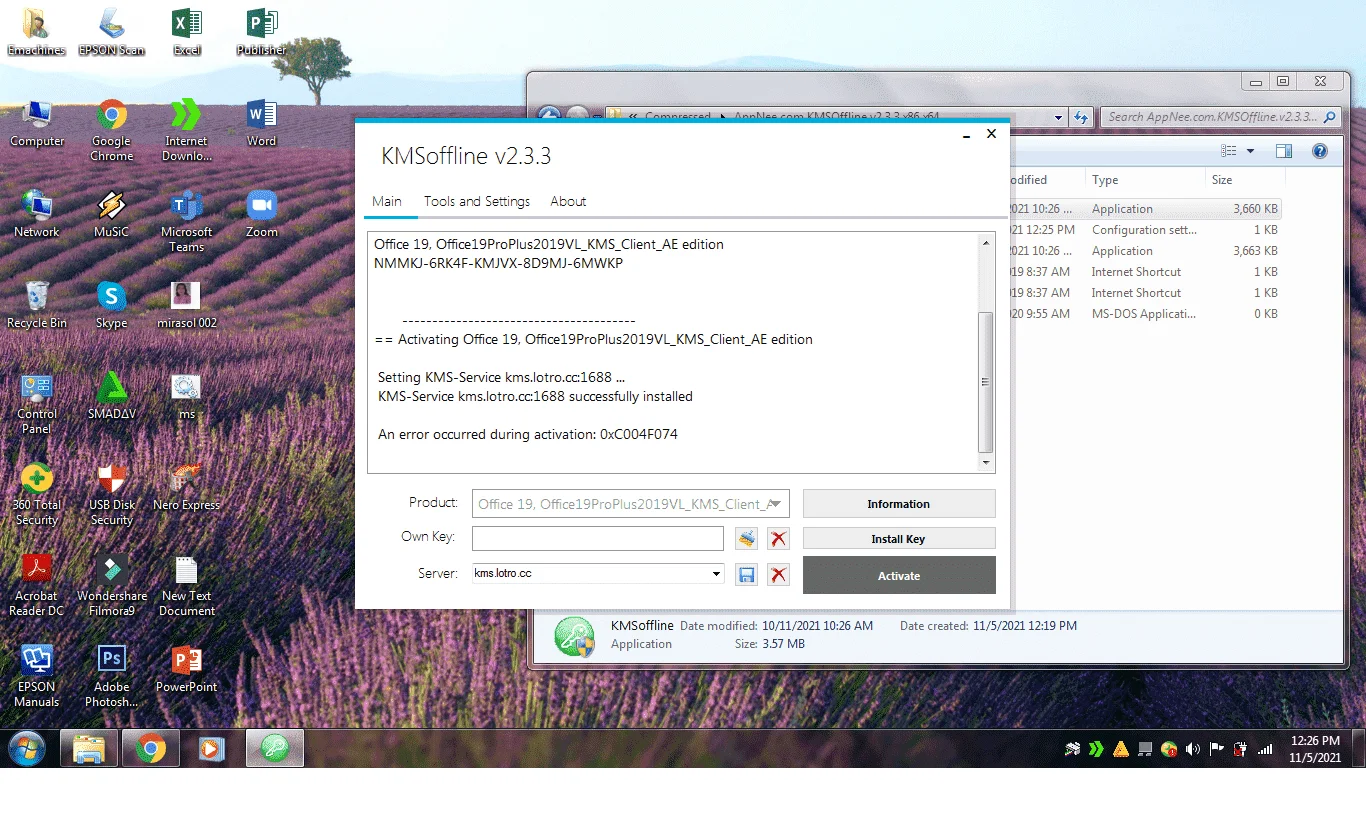Delete the server entry with red X
The width and height of the screenshot is (1366, 822).
pyautogui.click(x=779, y=575)
